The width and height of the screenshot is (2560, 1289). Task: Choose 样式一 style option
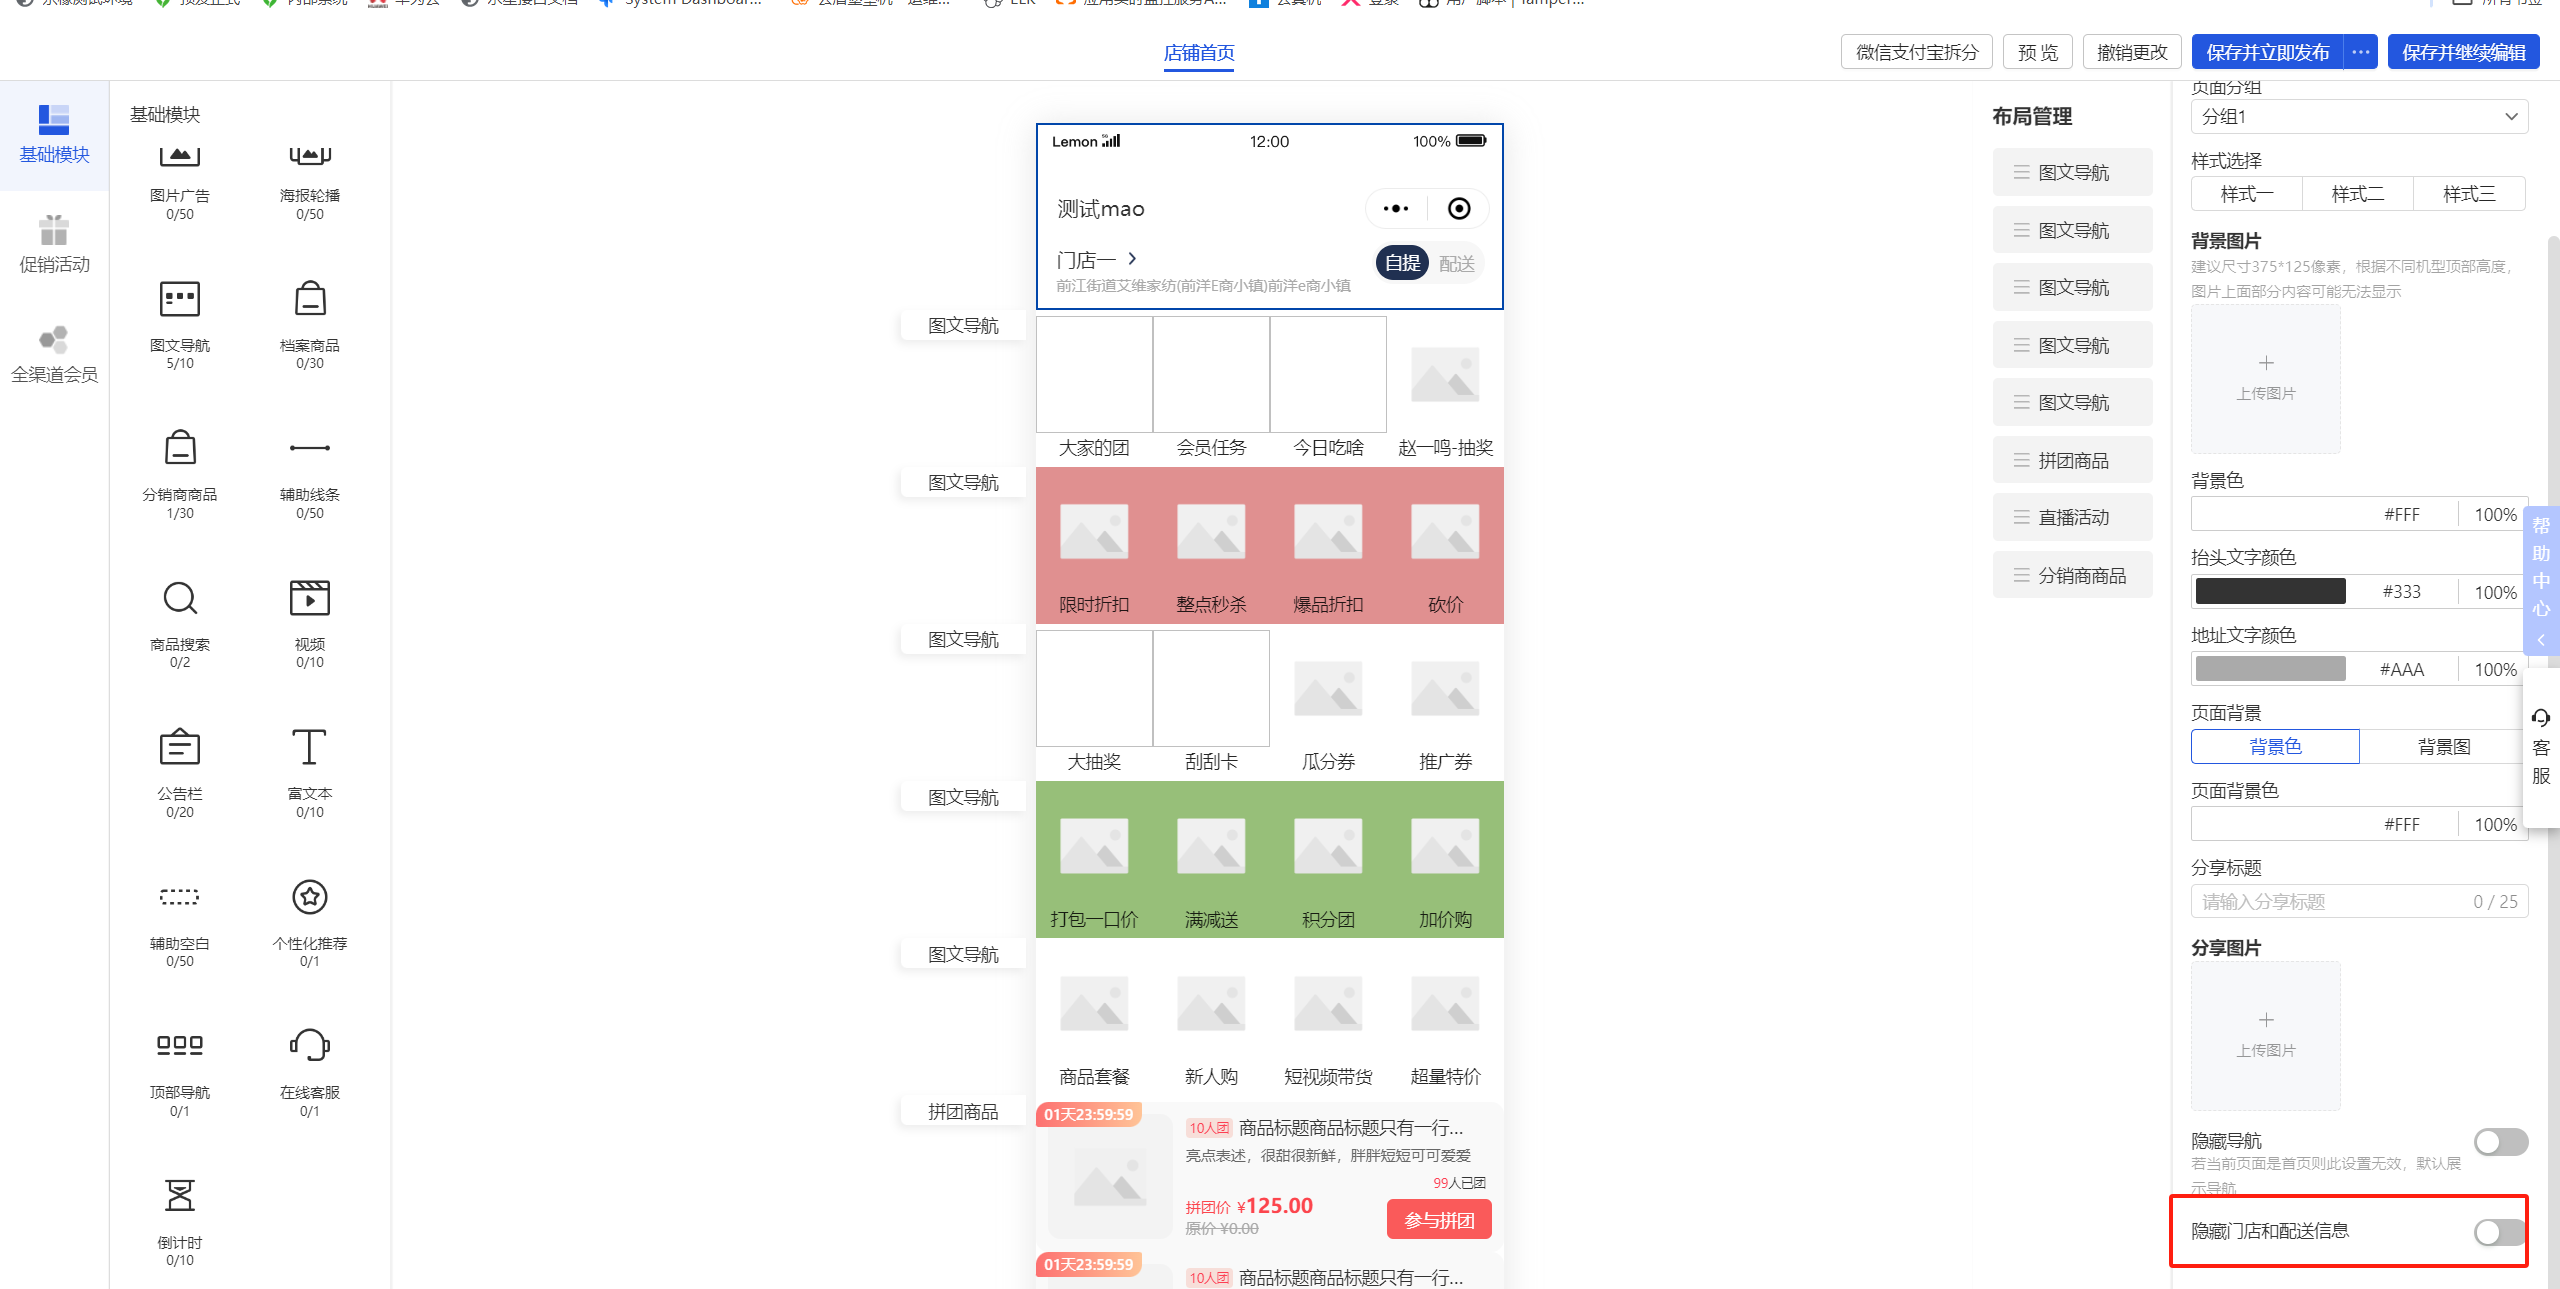tap(2247, 194)
